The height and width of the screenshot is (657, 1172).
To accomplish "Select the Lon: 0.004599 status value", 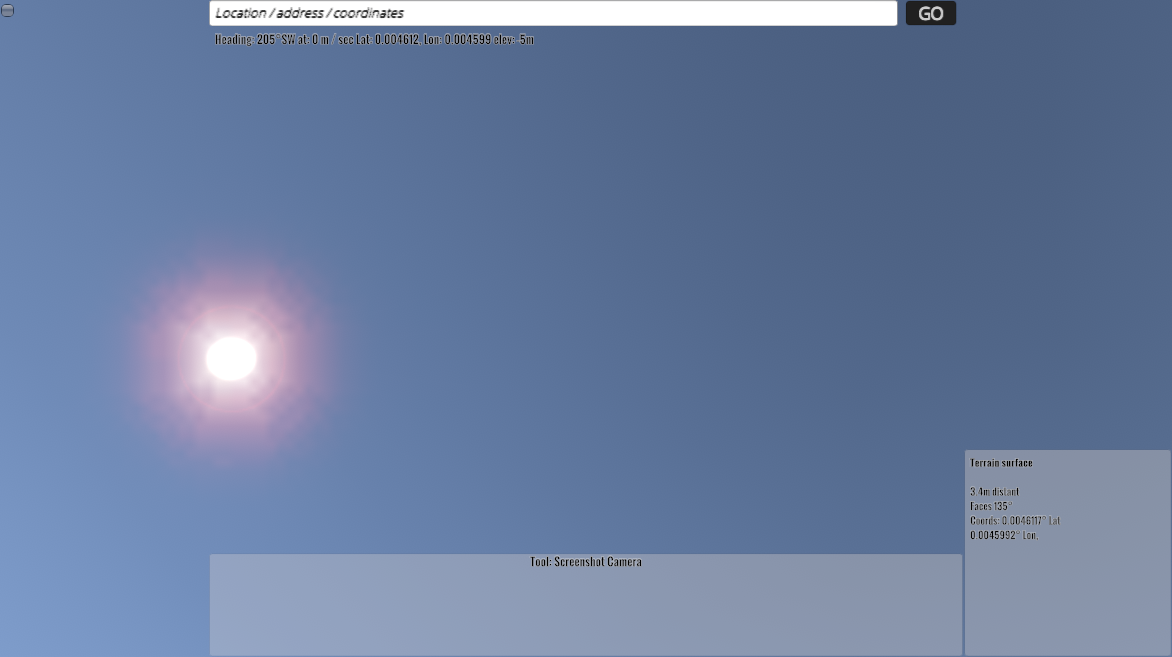I will pyautogui.click(x=457, y=40).
